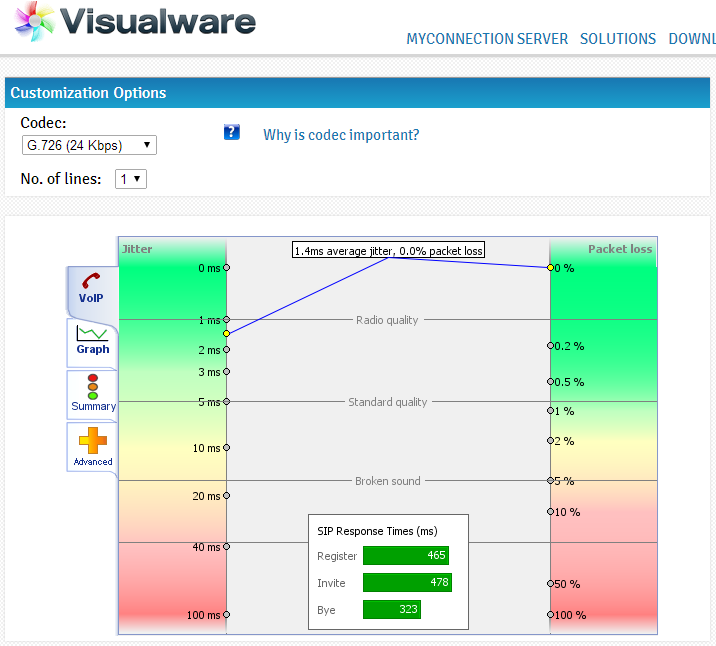The height and width of the screenshot is (646, 716).
Task: Switch to the Graph tab
Action: pos(93,341)
